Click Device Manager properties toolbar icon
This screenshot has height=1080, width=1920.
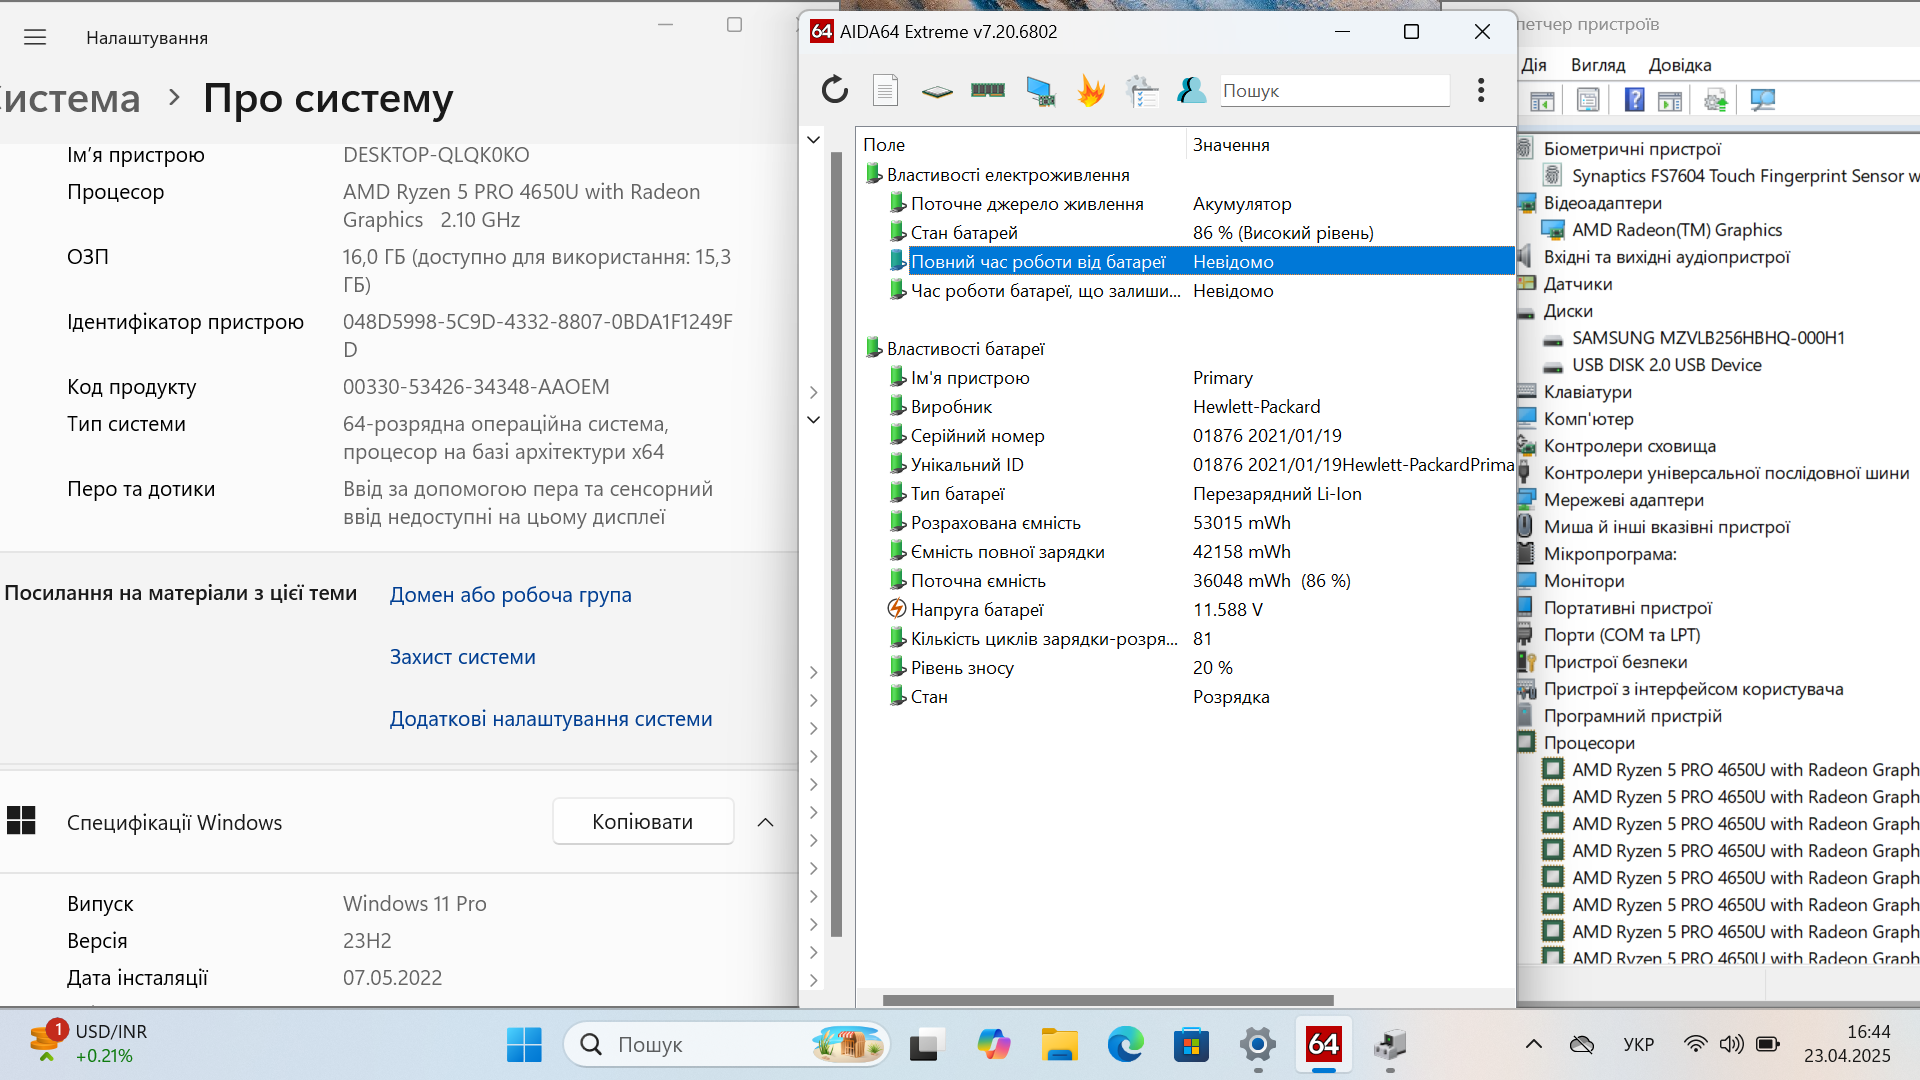click(1588, 100)
